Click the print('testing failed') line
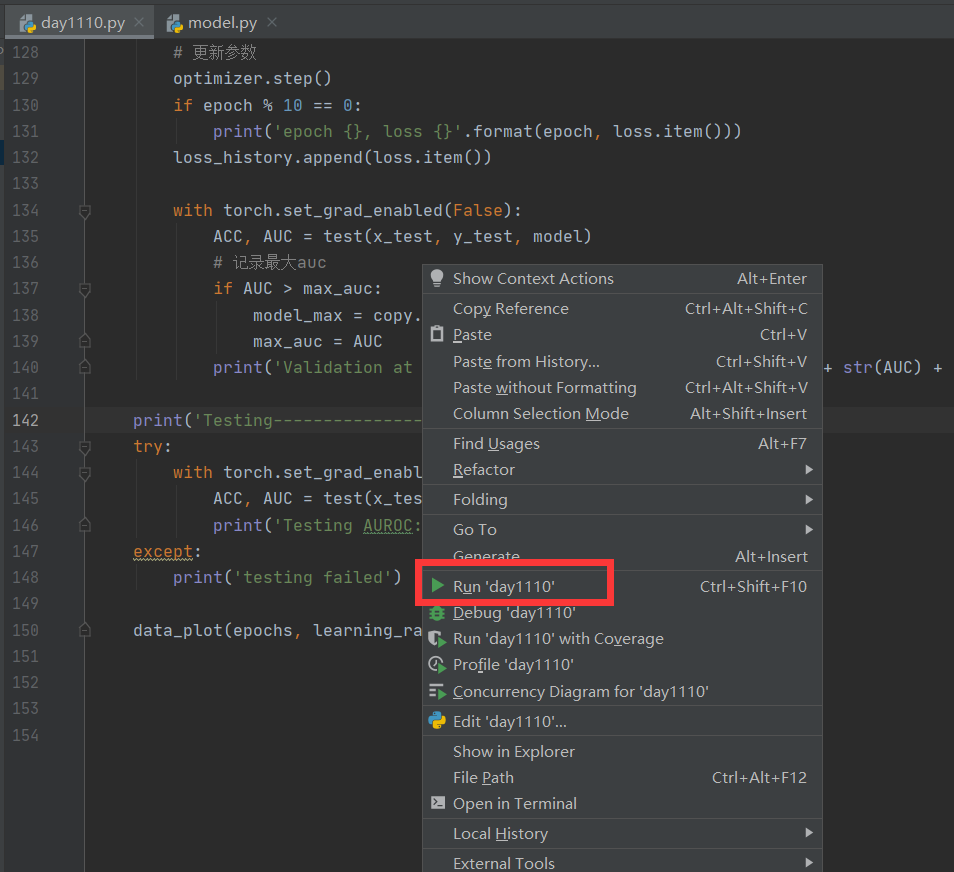954x872 pixels. [x=287, y=577]
